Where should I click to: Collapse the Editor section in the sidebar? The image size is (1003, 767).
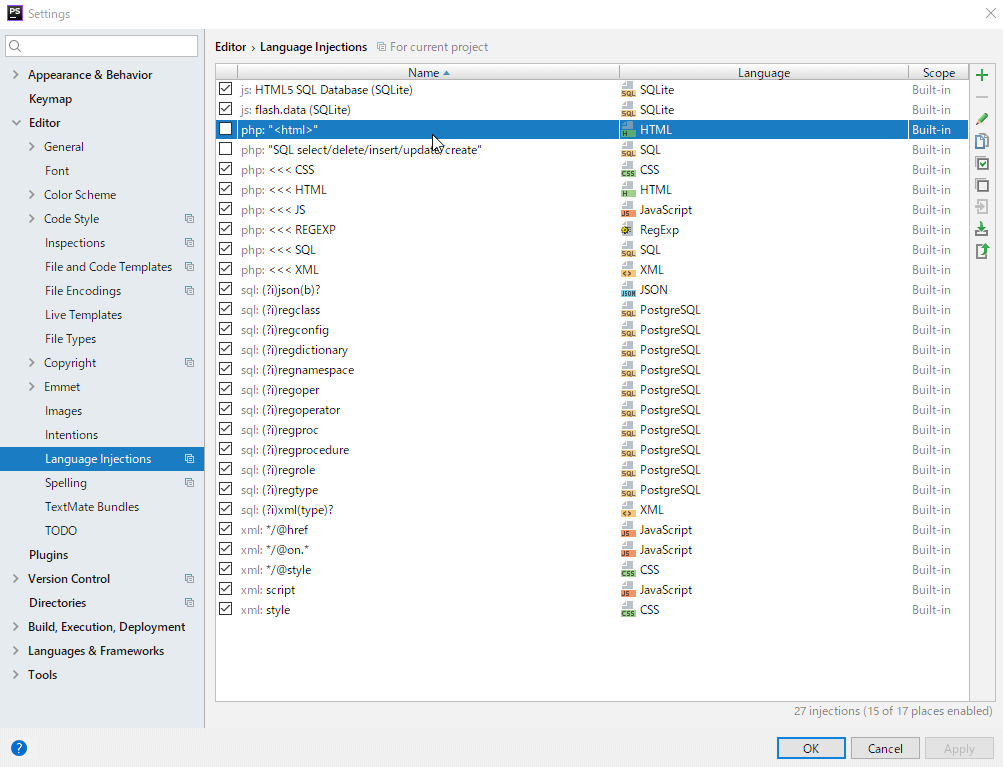[x=15, y=122]
